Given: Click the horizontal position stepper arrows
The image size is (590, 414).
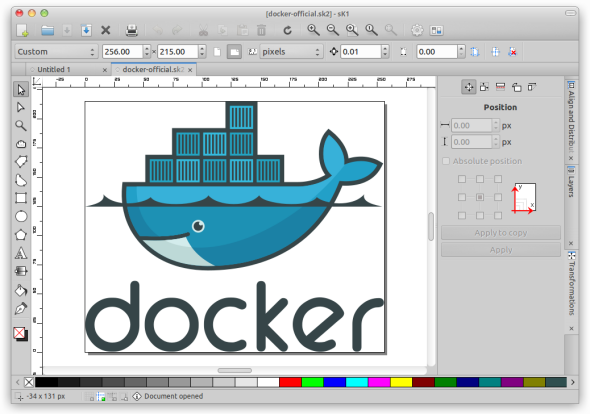Looking at the screenshot, I should (496, 125).
